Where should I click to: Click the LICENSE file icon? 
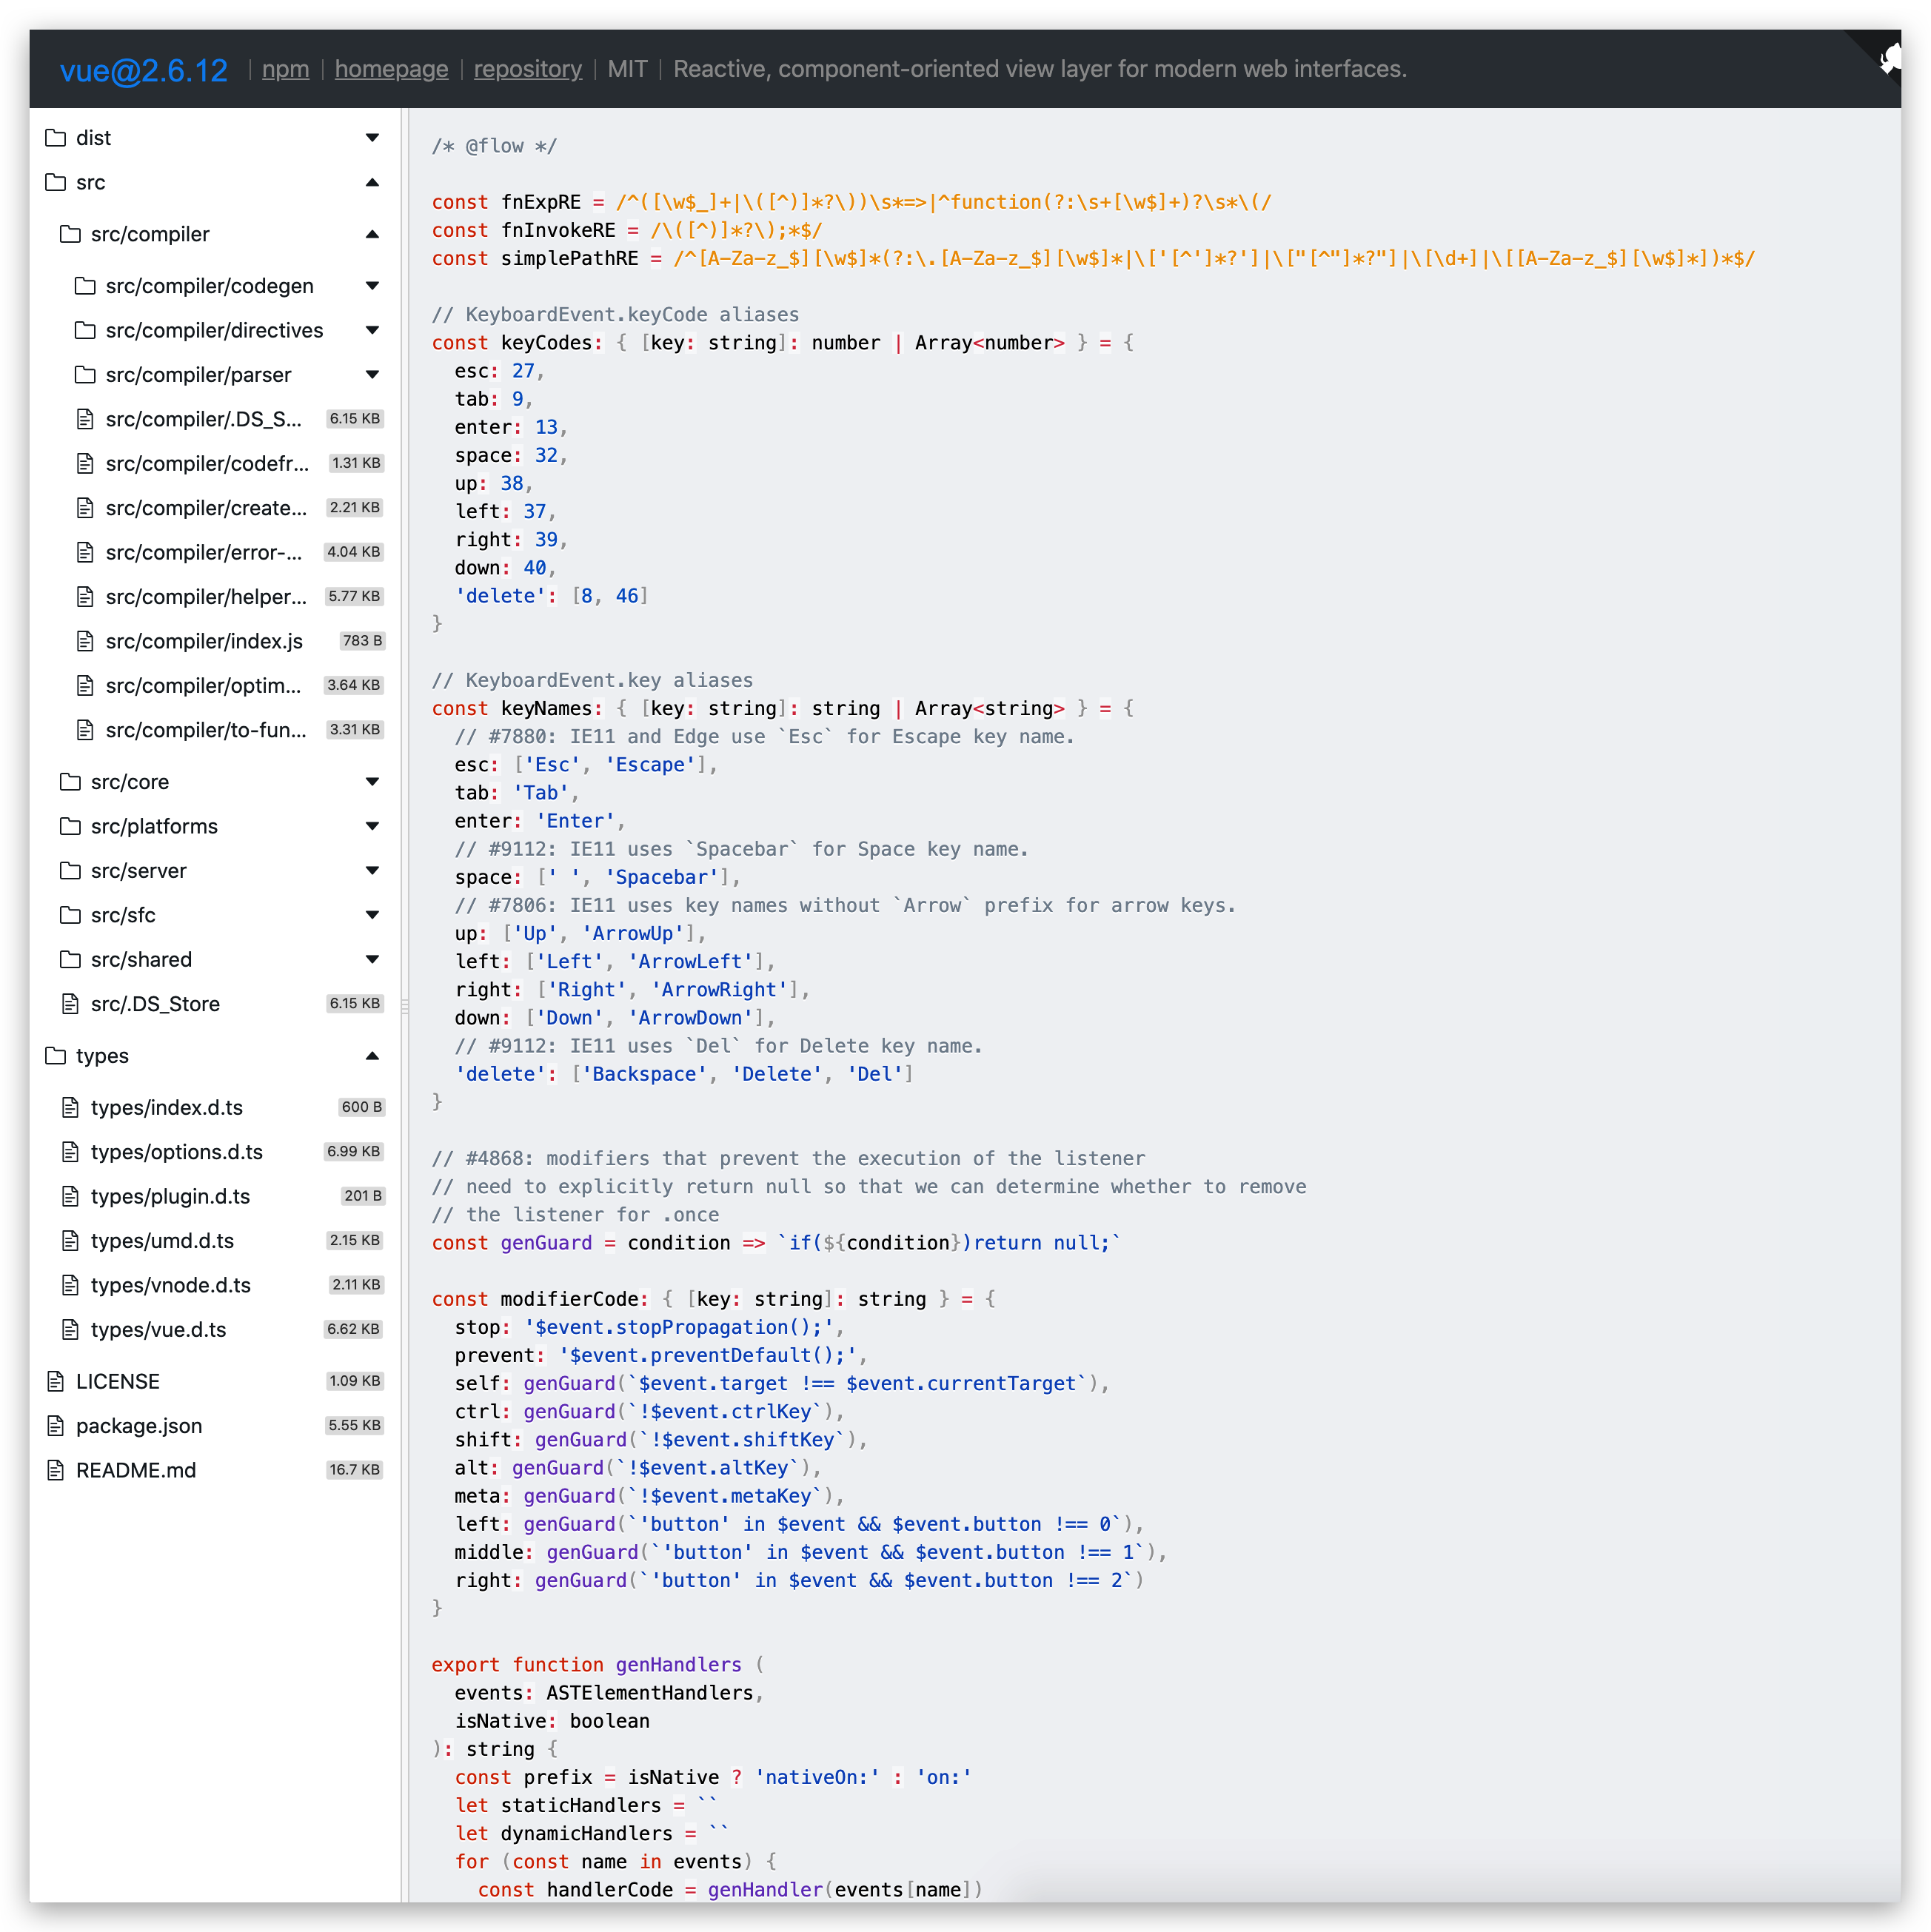(56, 1381)
